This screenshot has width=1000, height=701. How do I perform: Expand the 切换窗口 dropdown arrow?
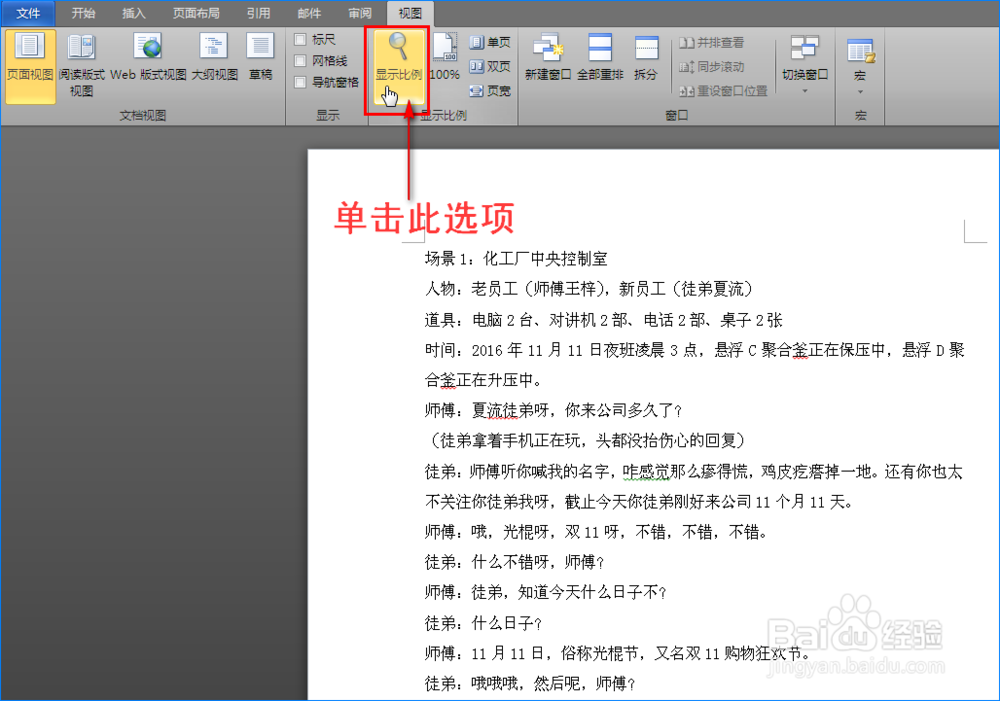click(805, 91)
